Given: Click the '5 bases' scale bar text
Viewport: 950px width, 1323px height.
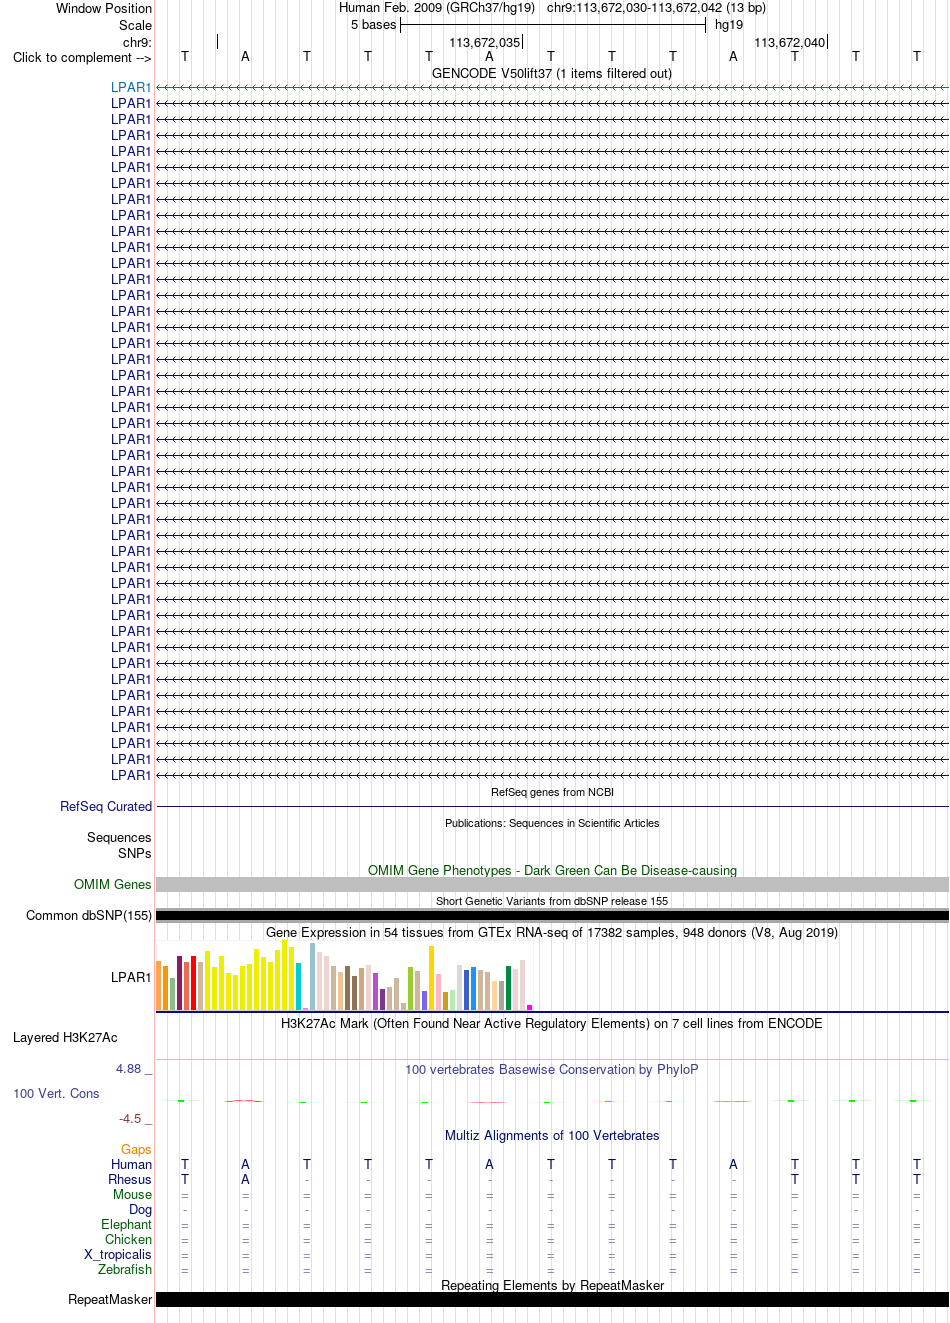Looking at the screenshot, I should tap(373, 25).
